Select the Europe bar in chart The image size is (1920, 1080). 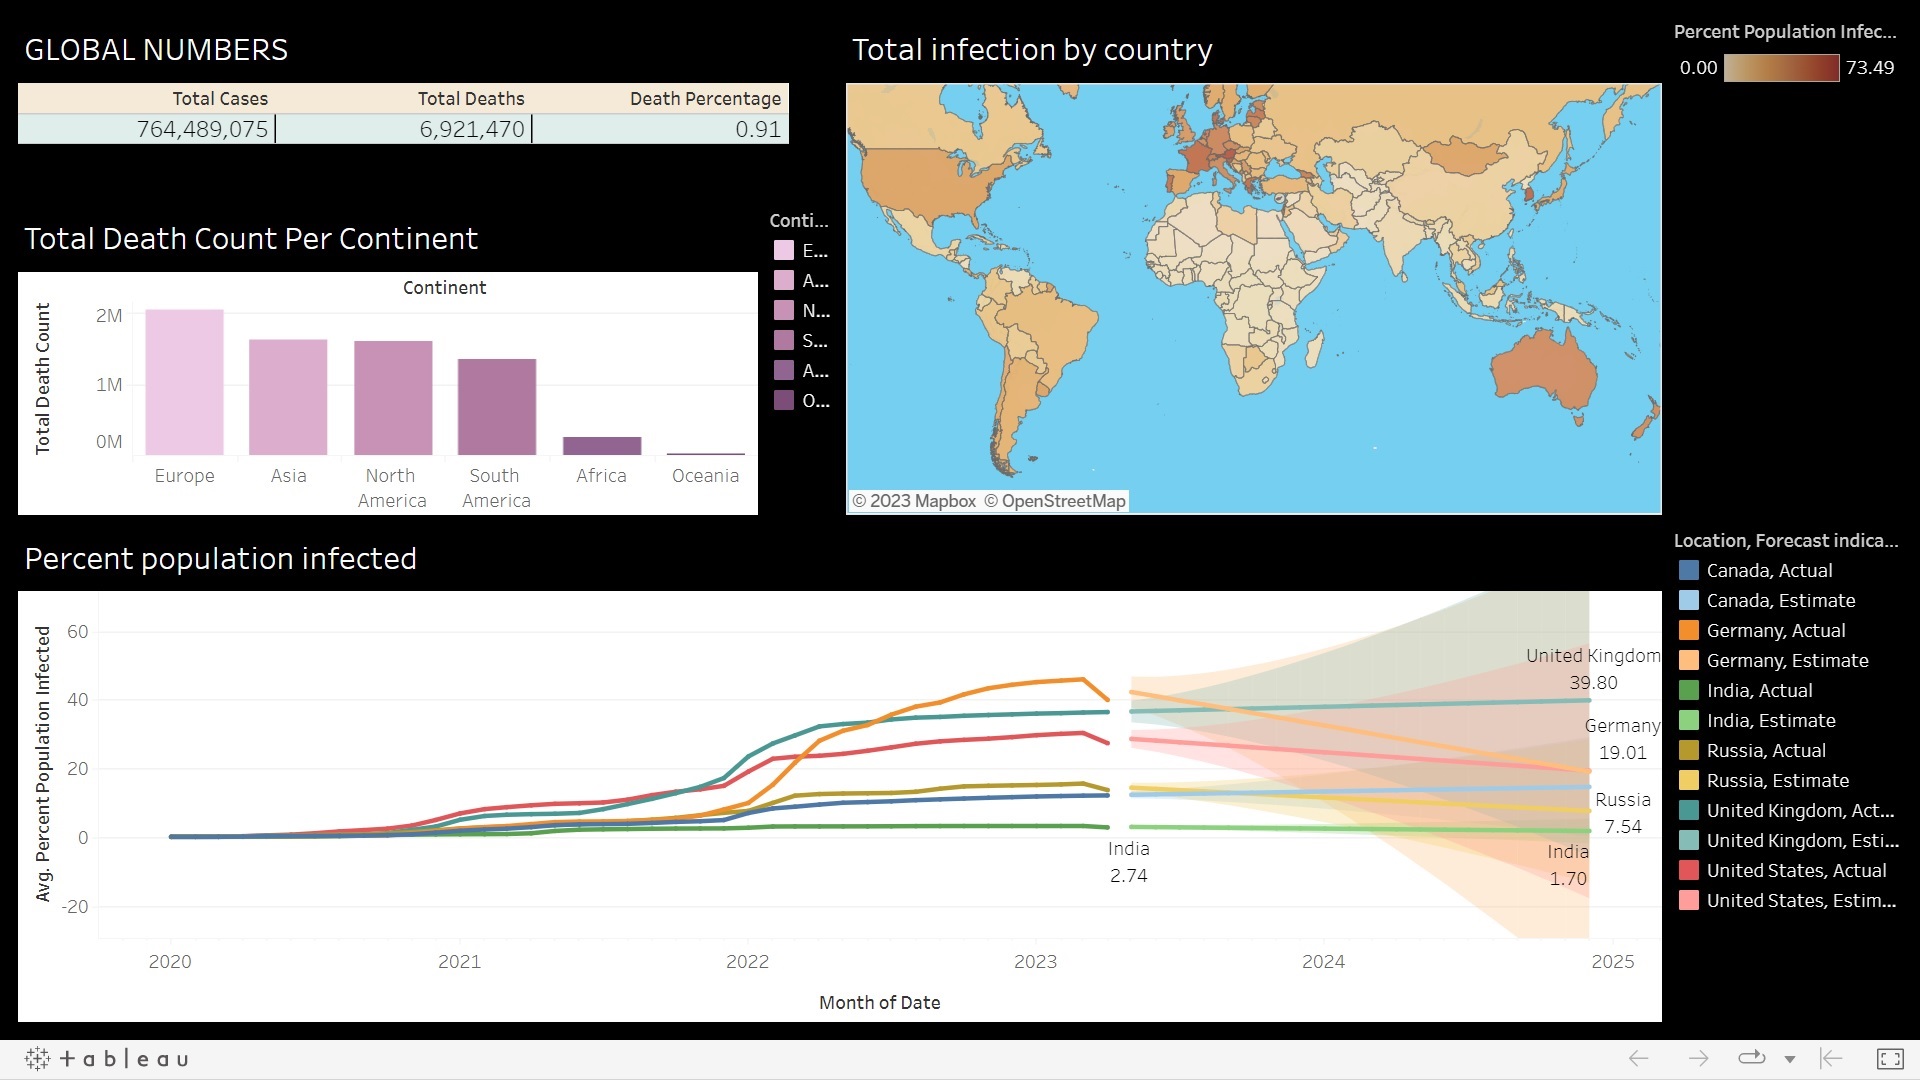(x=184, y=382)
